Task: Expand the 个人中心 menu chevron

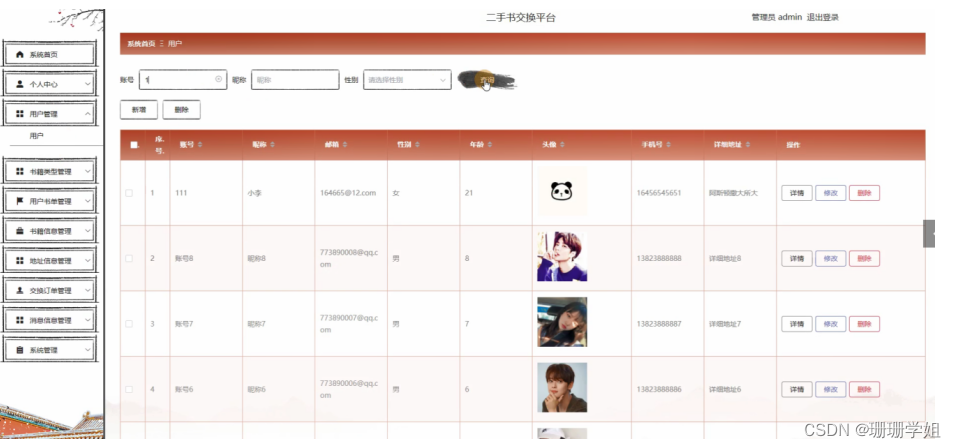Action: click(88, 84)
